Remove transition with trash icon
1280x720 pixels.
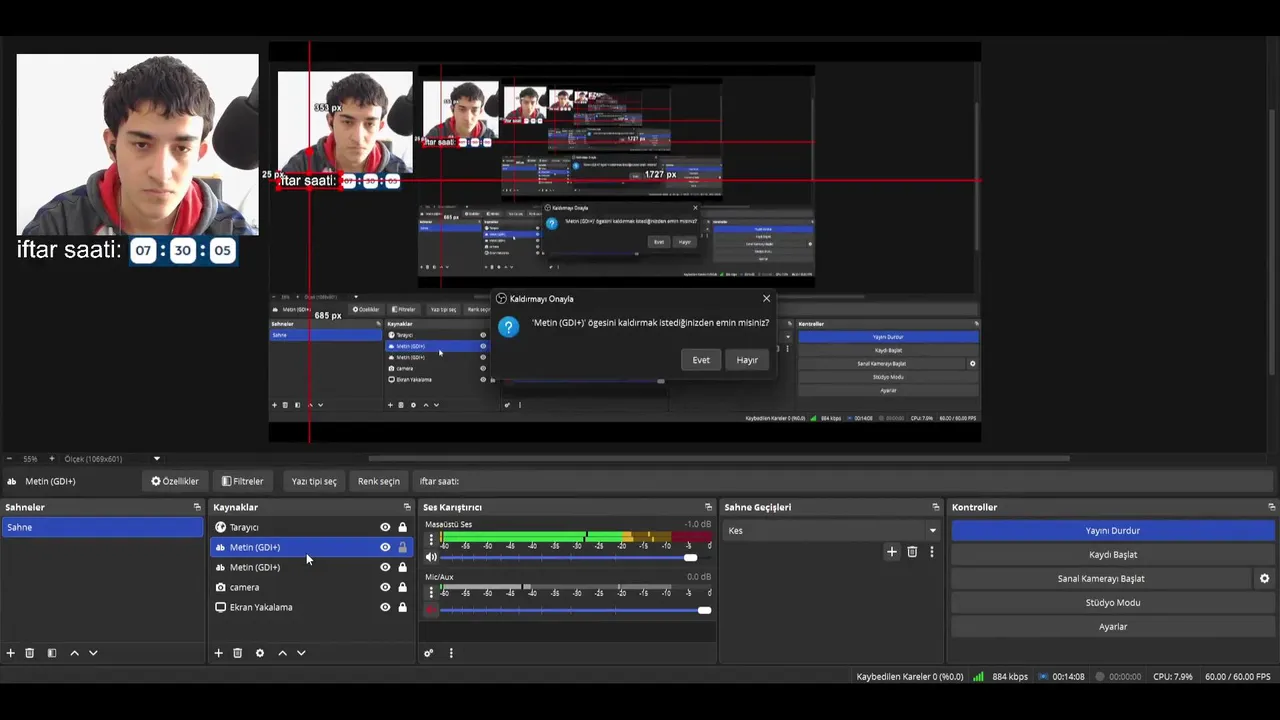(912, 551)
